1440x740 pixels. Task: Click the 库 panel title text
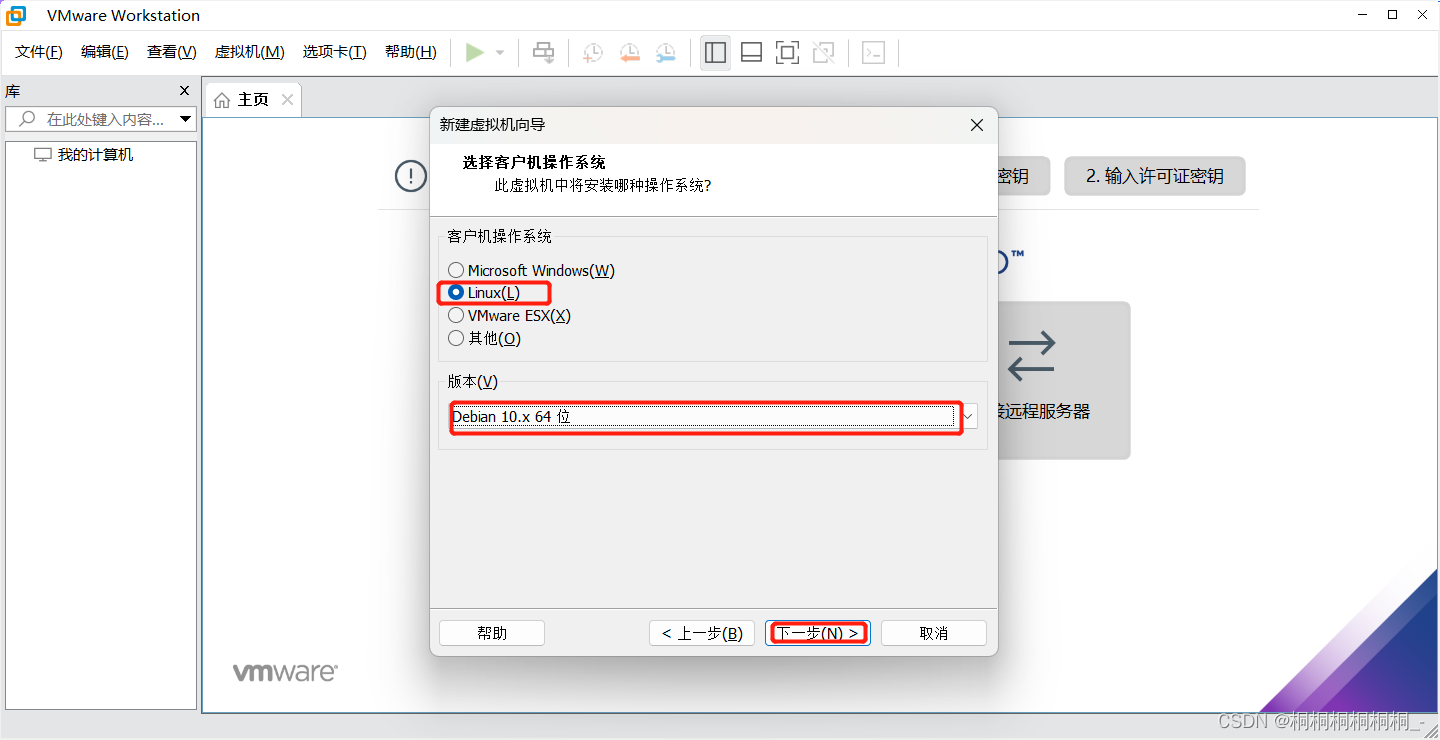[12, 91]
